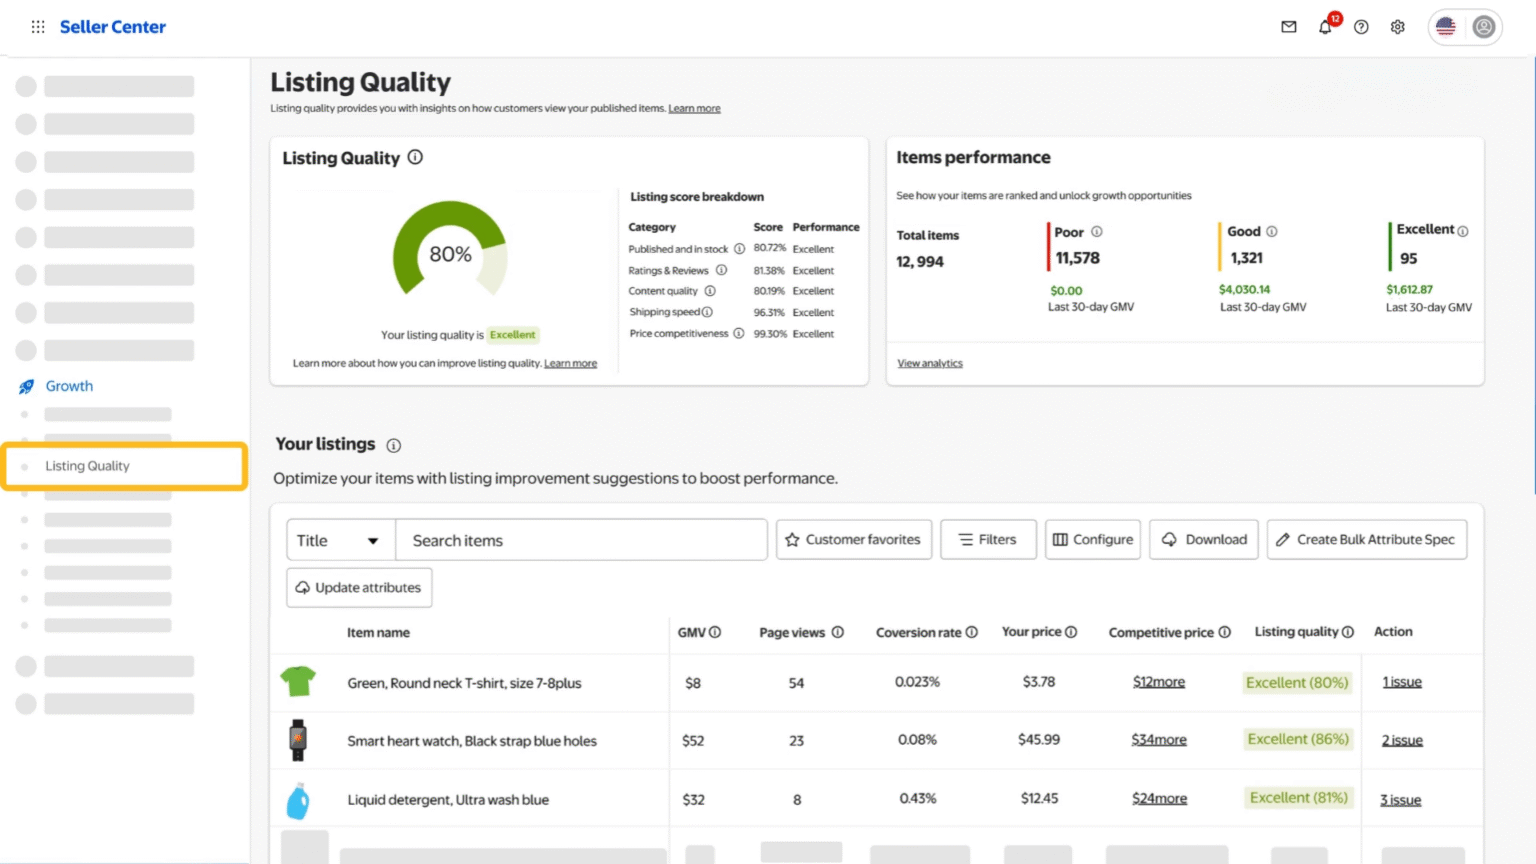Click the View analytics link
Viewport: 1536px width, 864px height.
[x=929, y=363]
